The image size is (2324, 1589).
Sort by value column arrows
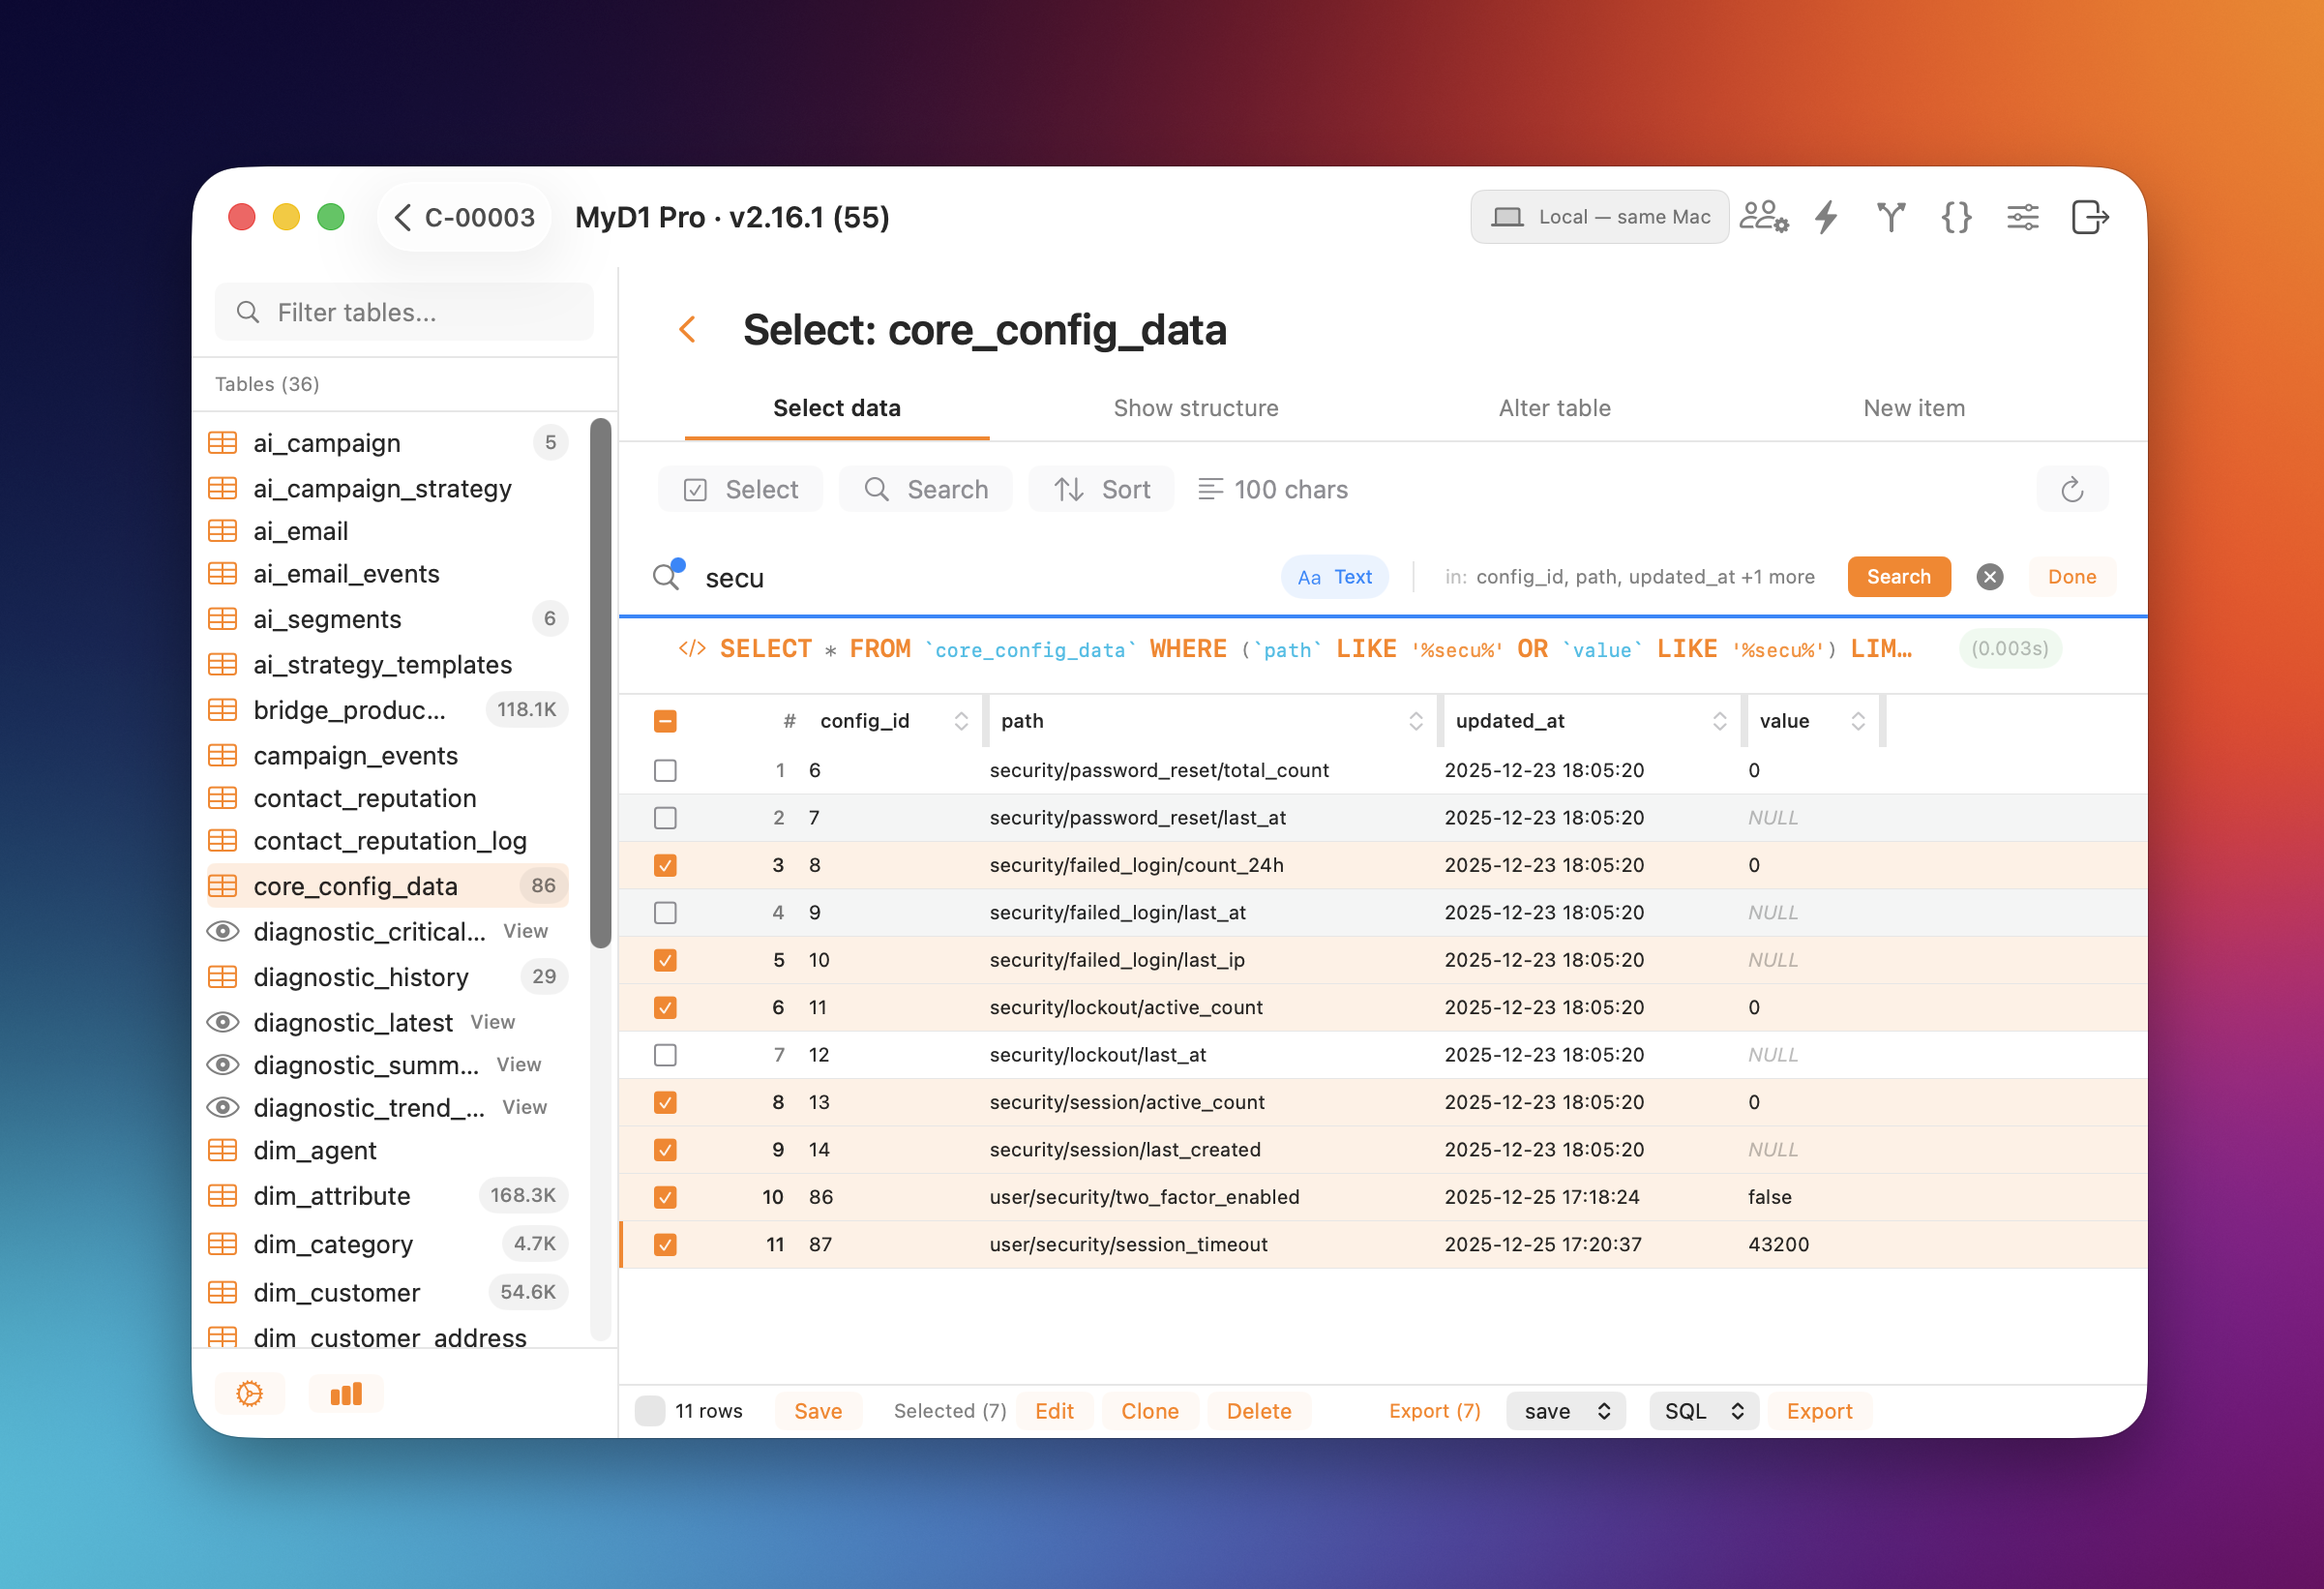tap(1858, 721)
